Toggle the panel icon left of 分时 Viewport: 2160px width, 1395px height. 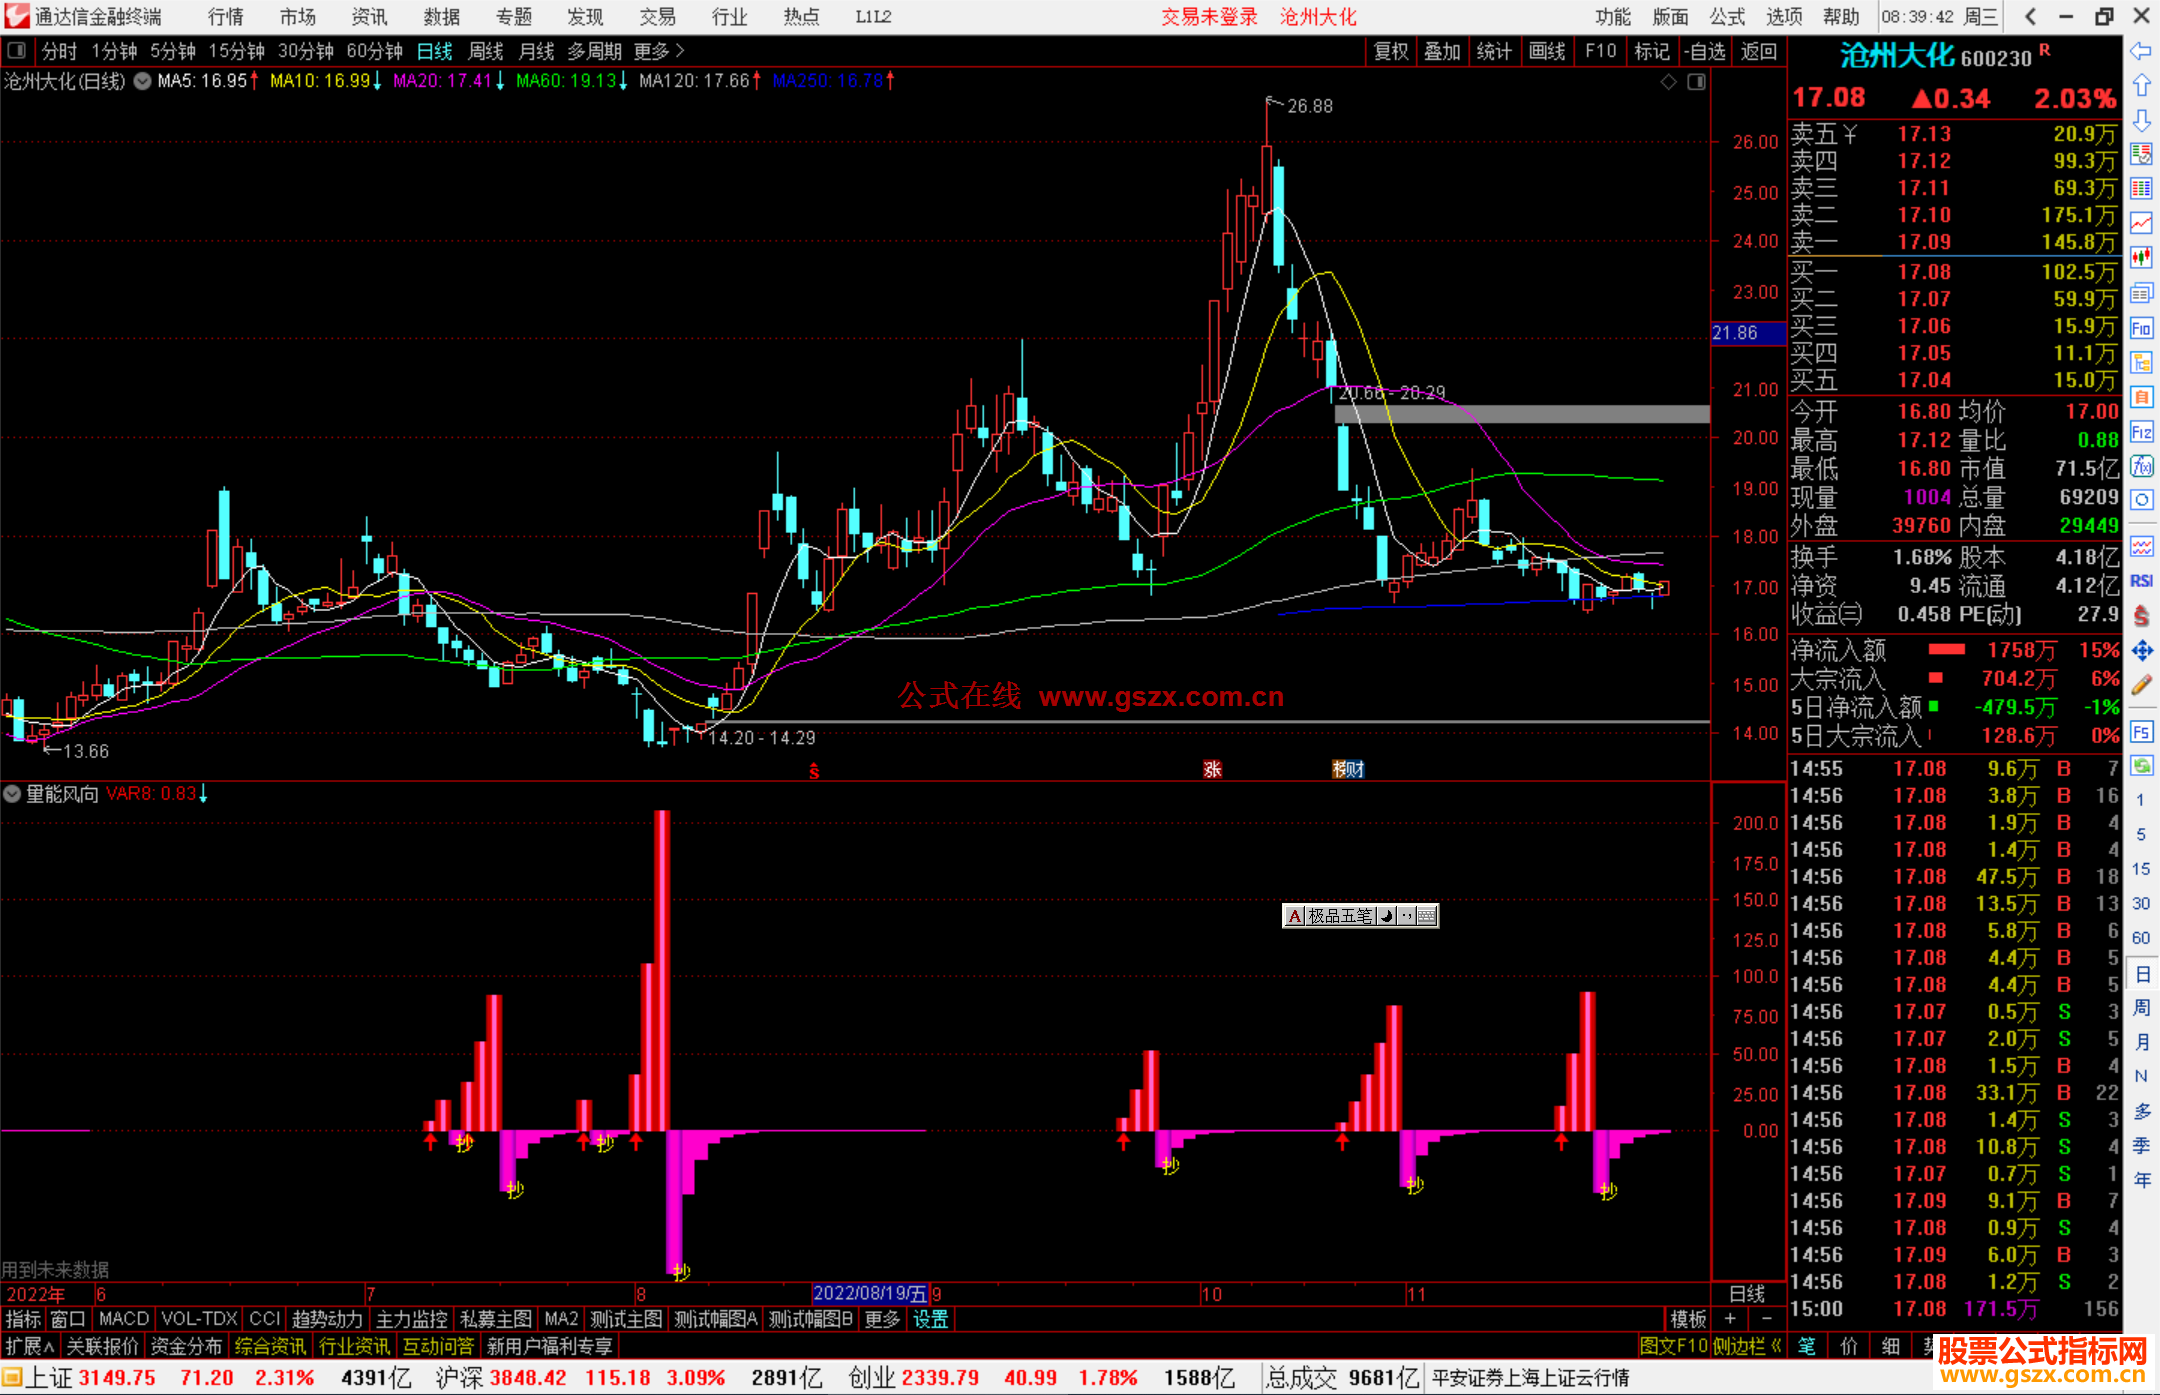point(16,50)
